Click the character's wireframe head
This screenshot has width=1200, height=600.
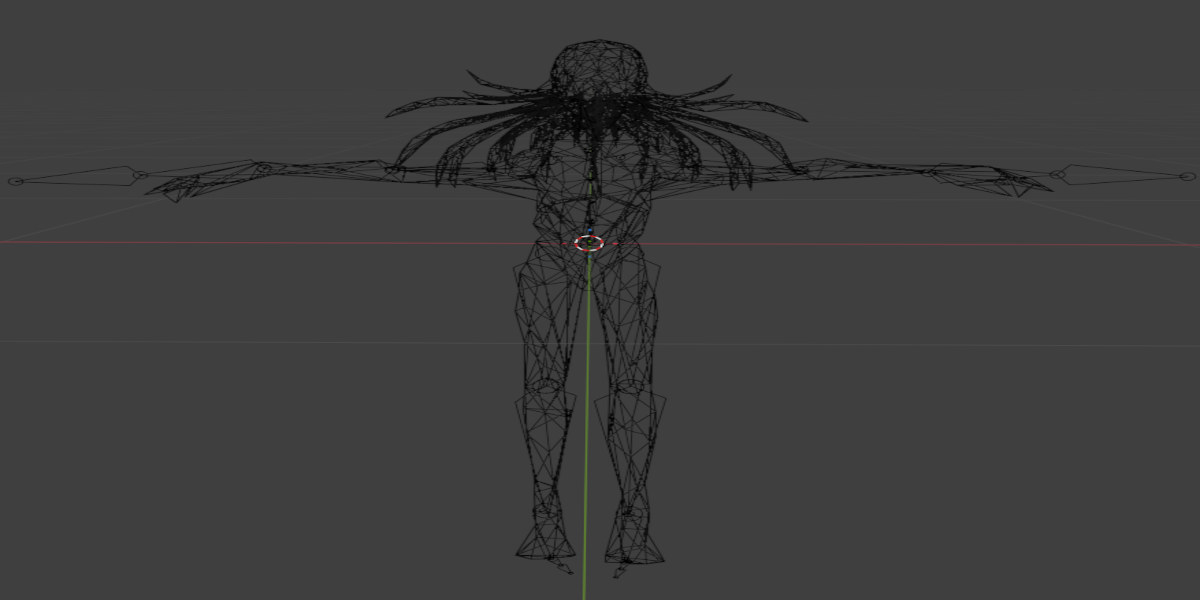pos(600,68)
